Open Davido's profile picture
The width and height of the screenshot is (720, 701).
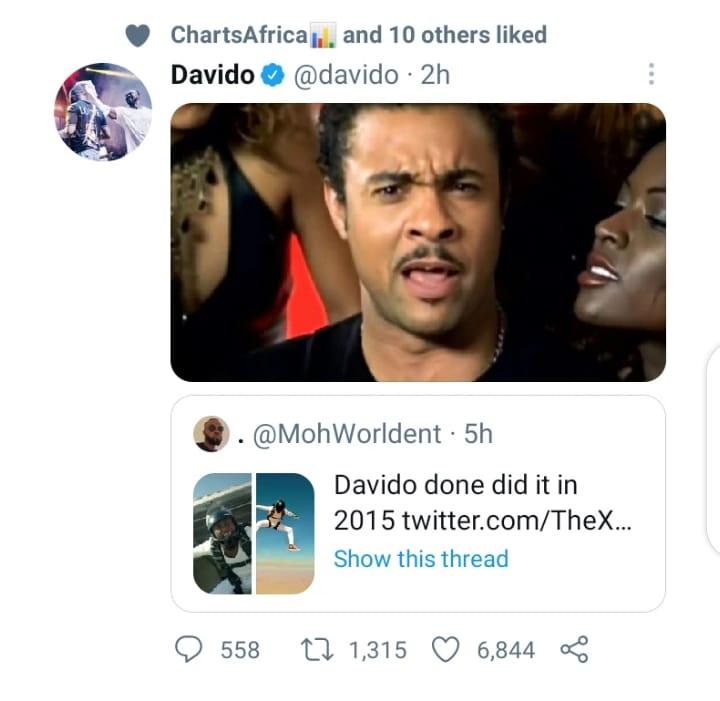[x=102, y=112]
